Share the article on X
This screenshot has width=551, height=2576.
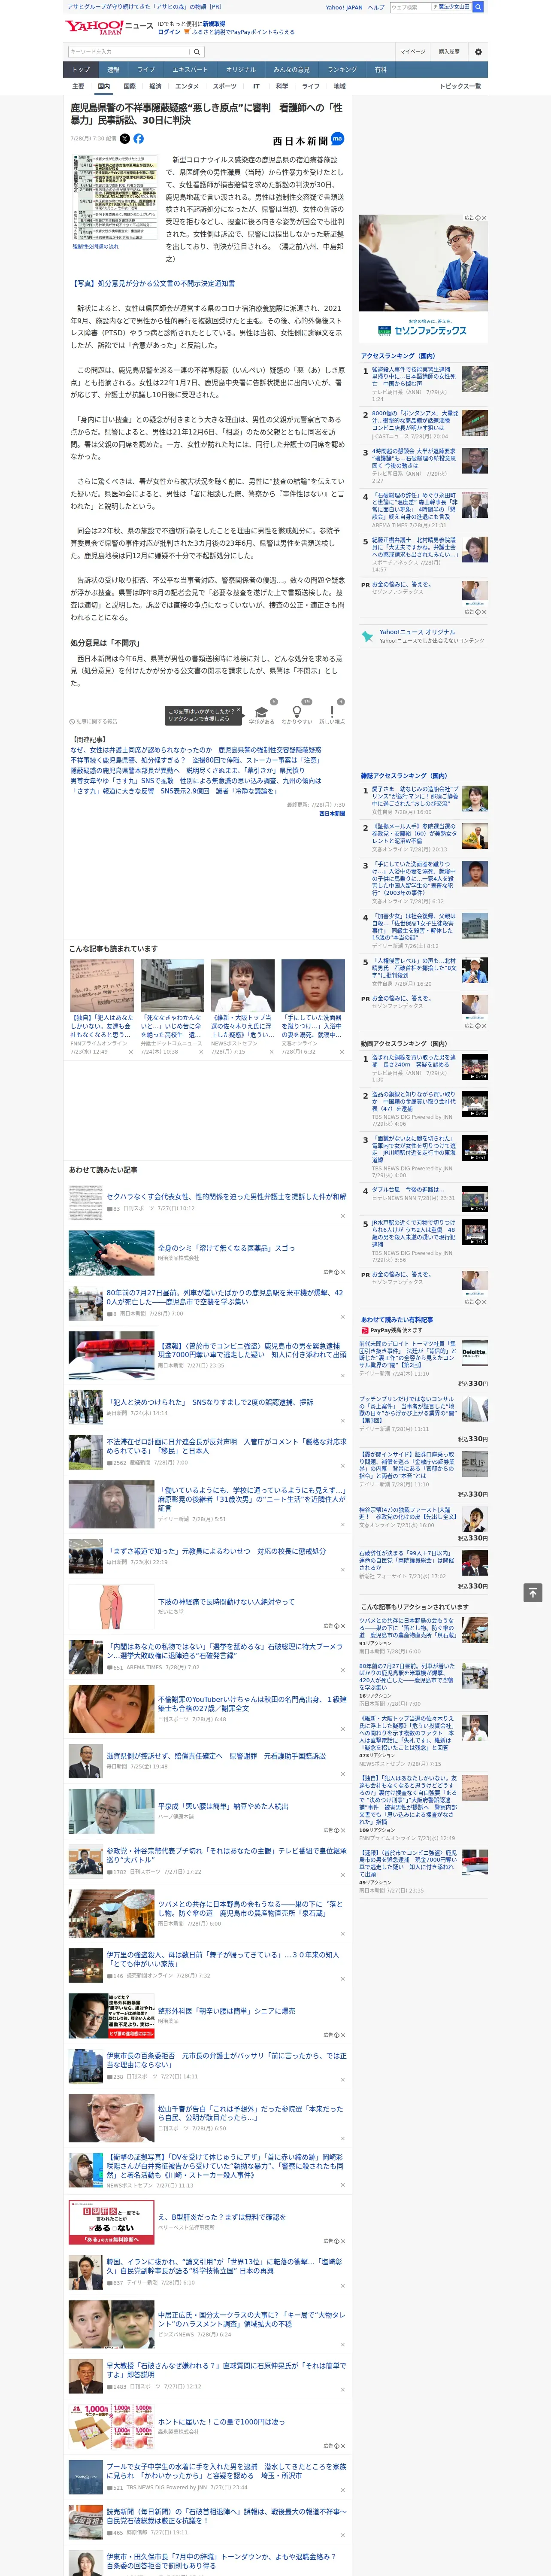(x=125, y=139)
